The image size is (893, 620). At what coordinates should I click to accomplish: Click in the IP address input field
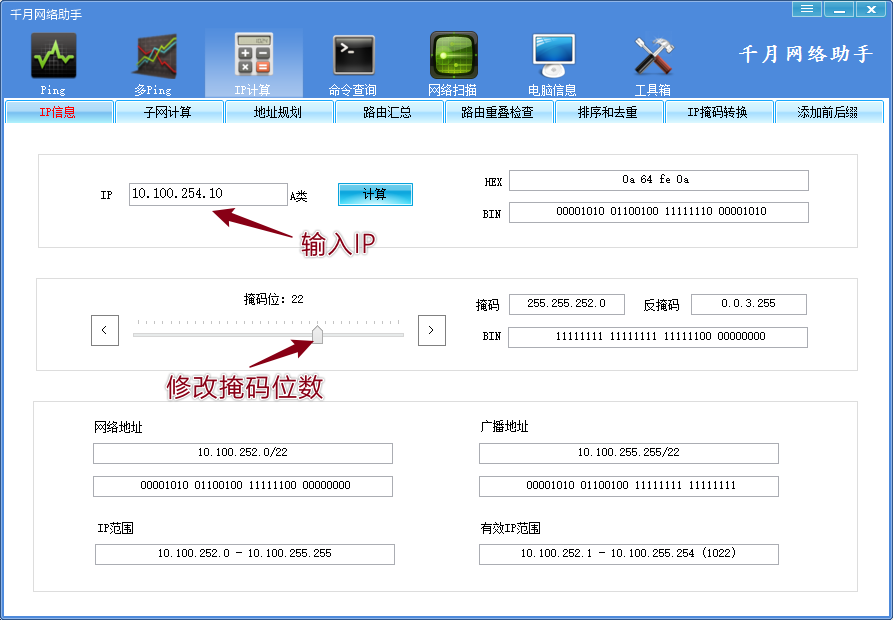208,194
